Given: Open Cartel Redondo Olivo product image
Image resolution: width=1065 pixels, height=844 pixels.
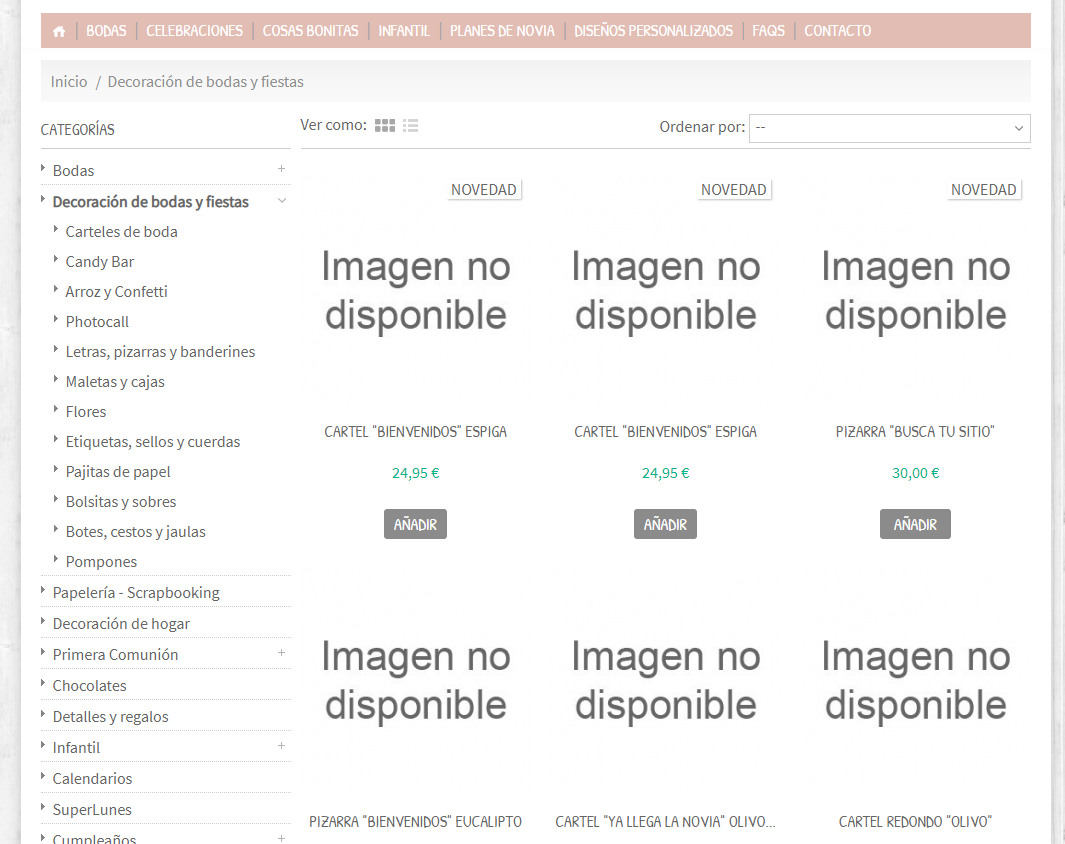Looking at the screenshot, I should tap(916, 680).
